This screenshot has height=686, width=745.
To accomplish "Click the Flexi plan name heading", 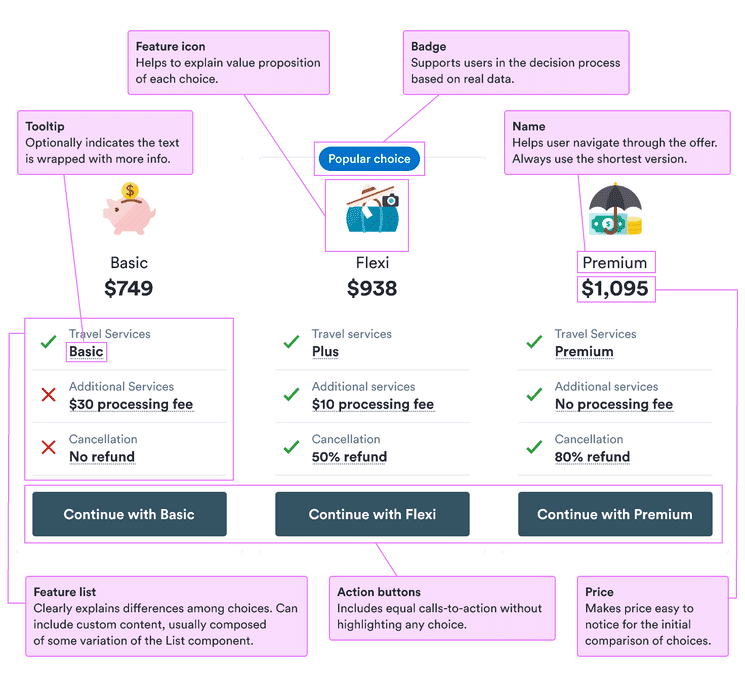I will (x=372, y=263).
